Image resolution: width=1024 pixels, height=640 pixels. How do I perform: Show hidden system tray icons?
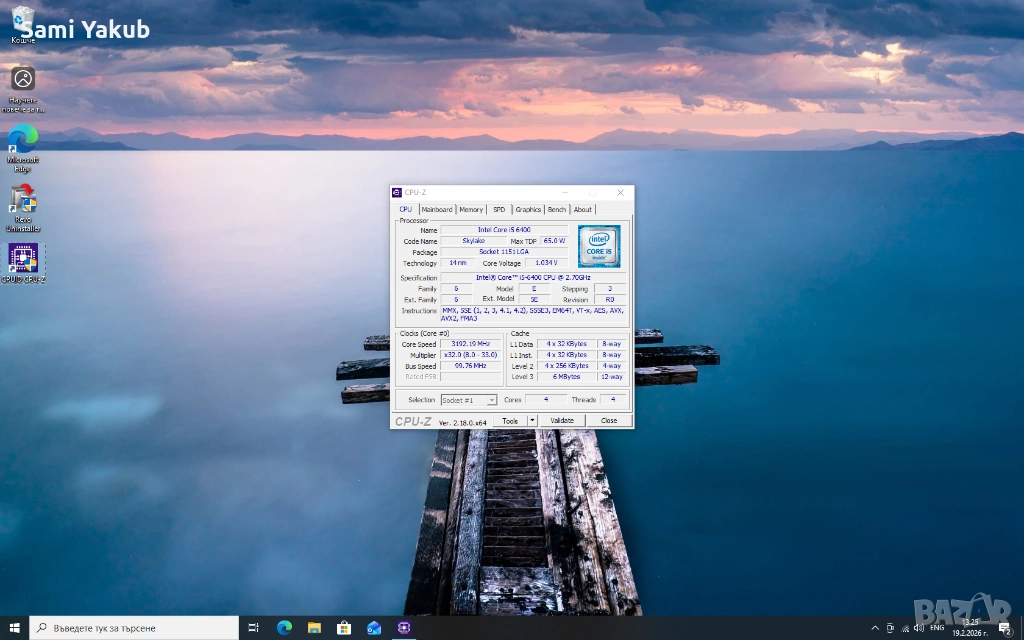pyautogui.click(x=875, y=628)
